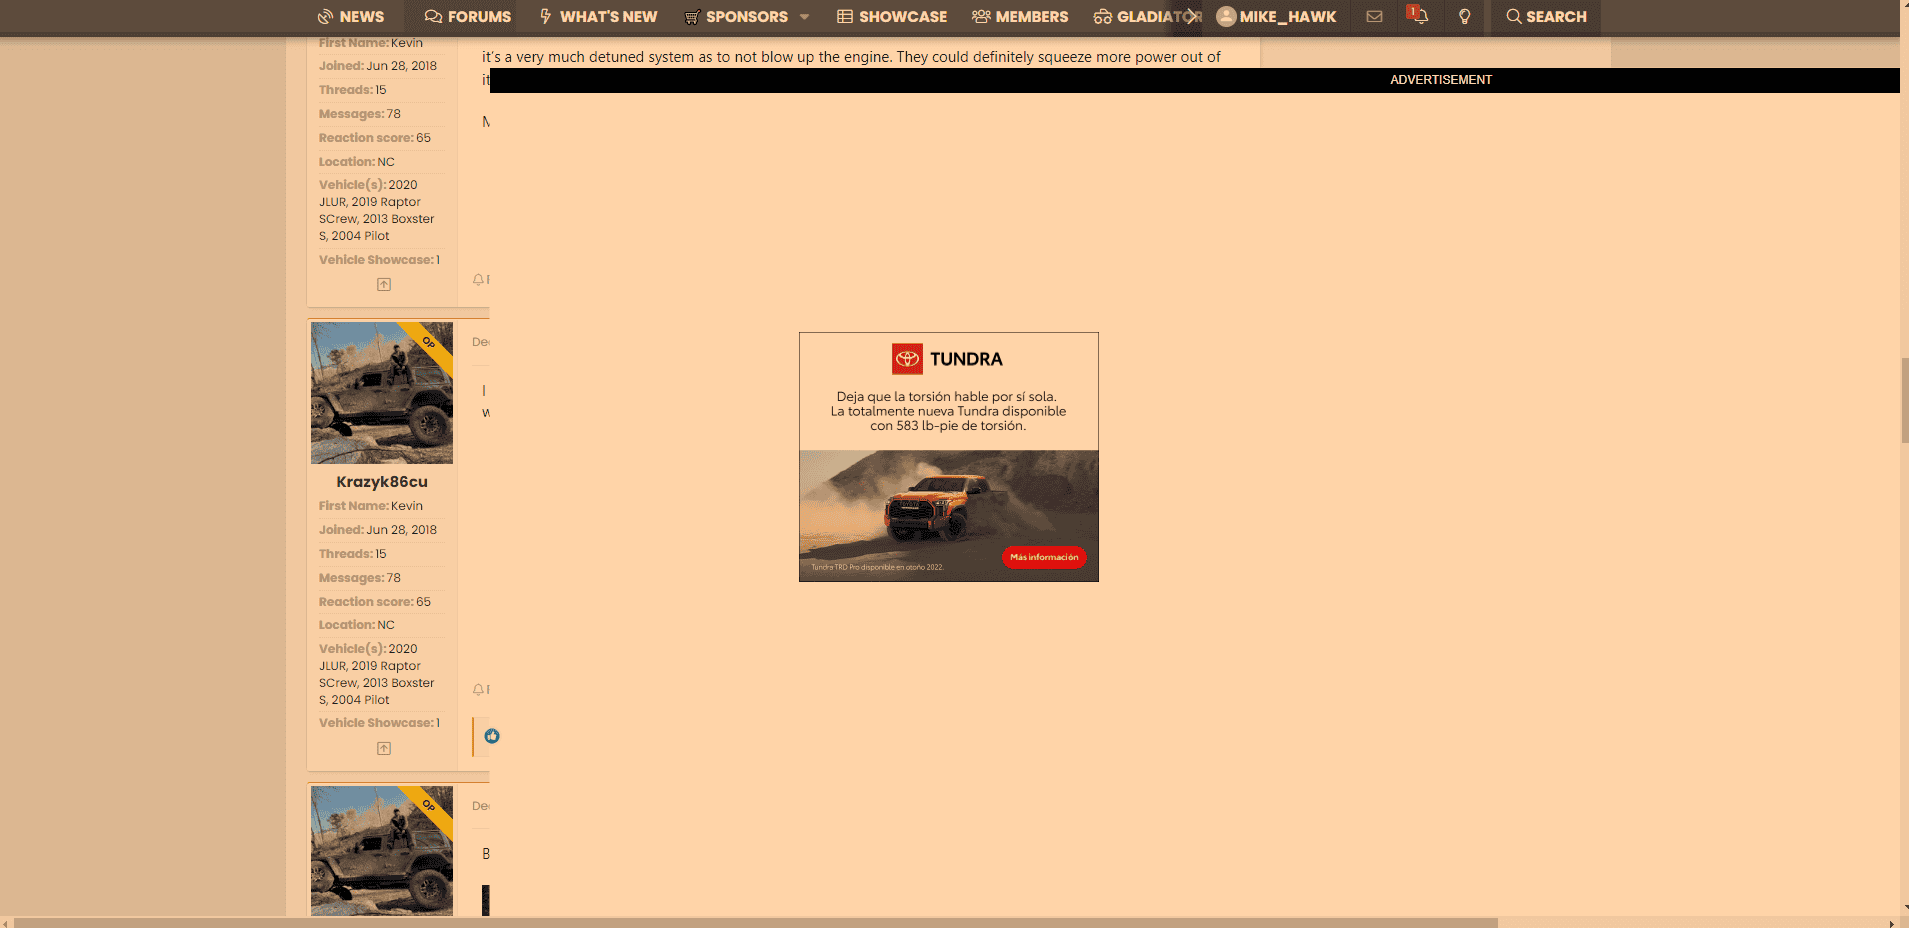
Task: Click the News icon in the nav bar
Action: [325, 17]
